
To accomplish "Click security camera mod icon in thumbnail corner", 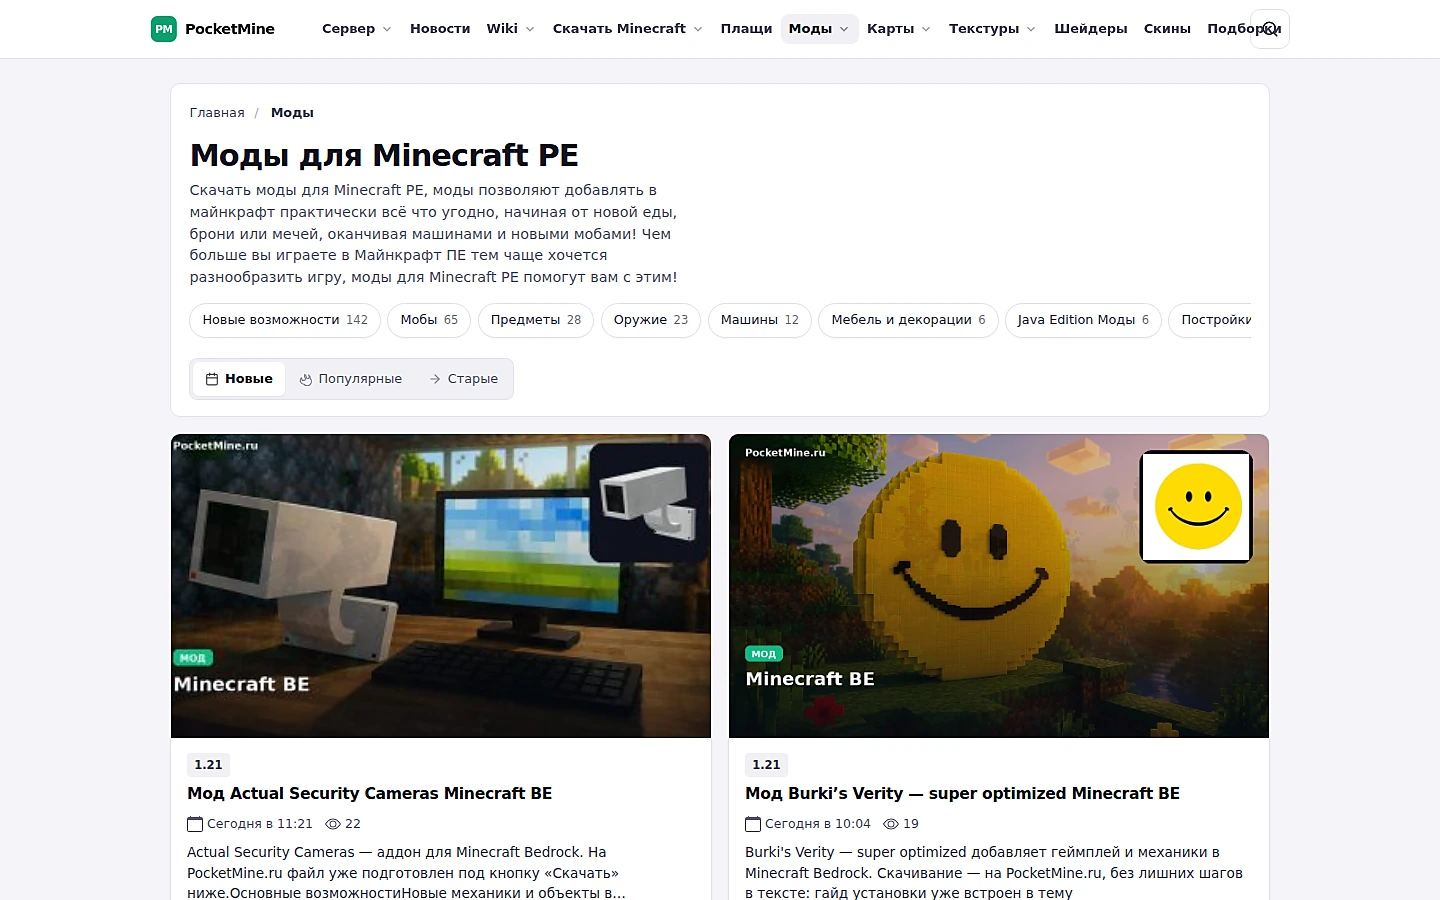I will (x=649, y=503).
